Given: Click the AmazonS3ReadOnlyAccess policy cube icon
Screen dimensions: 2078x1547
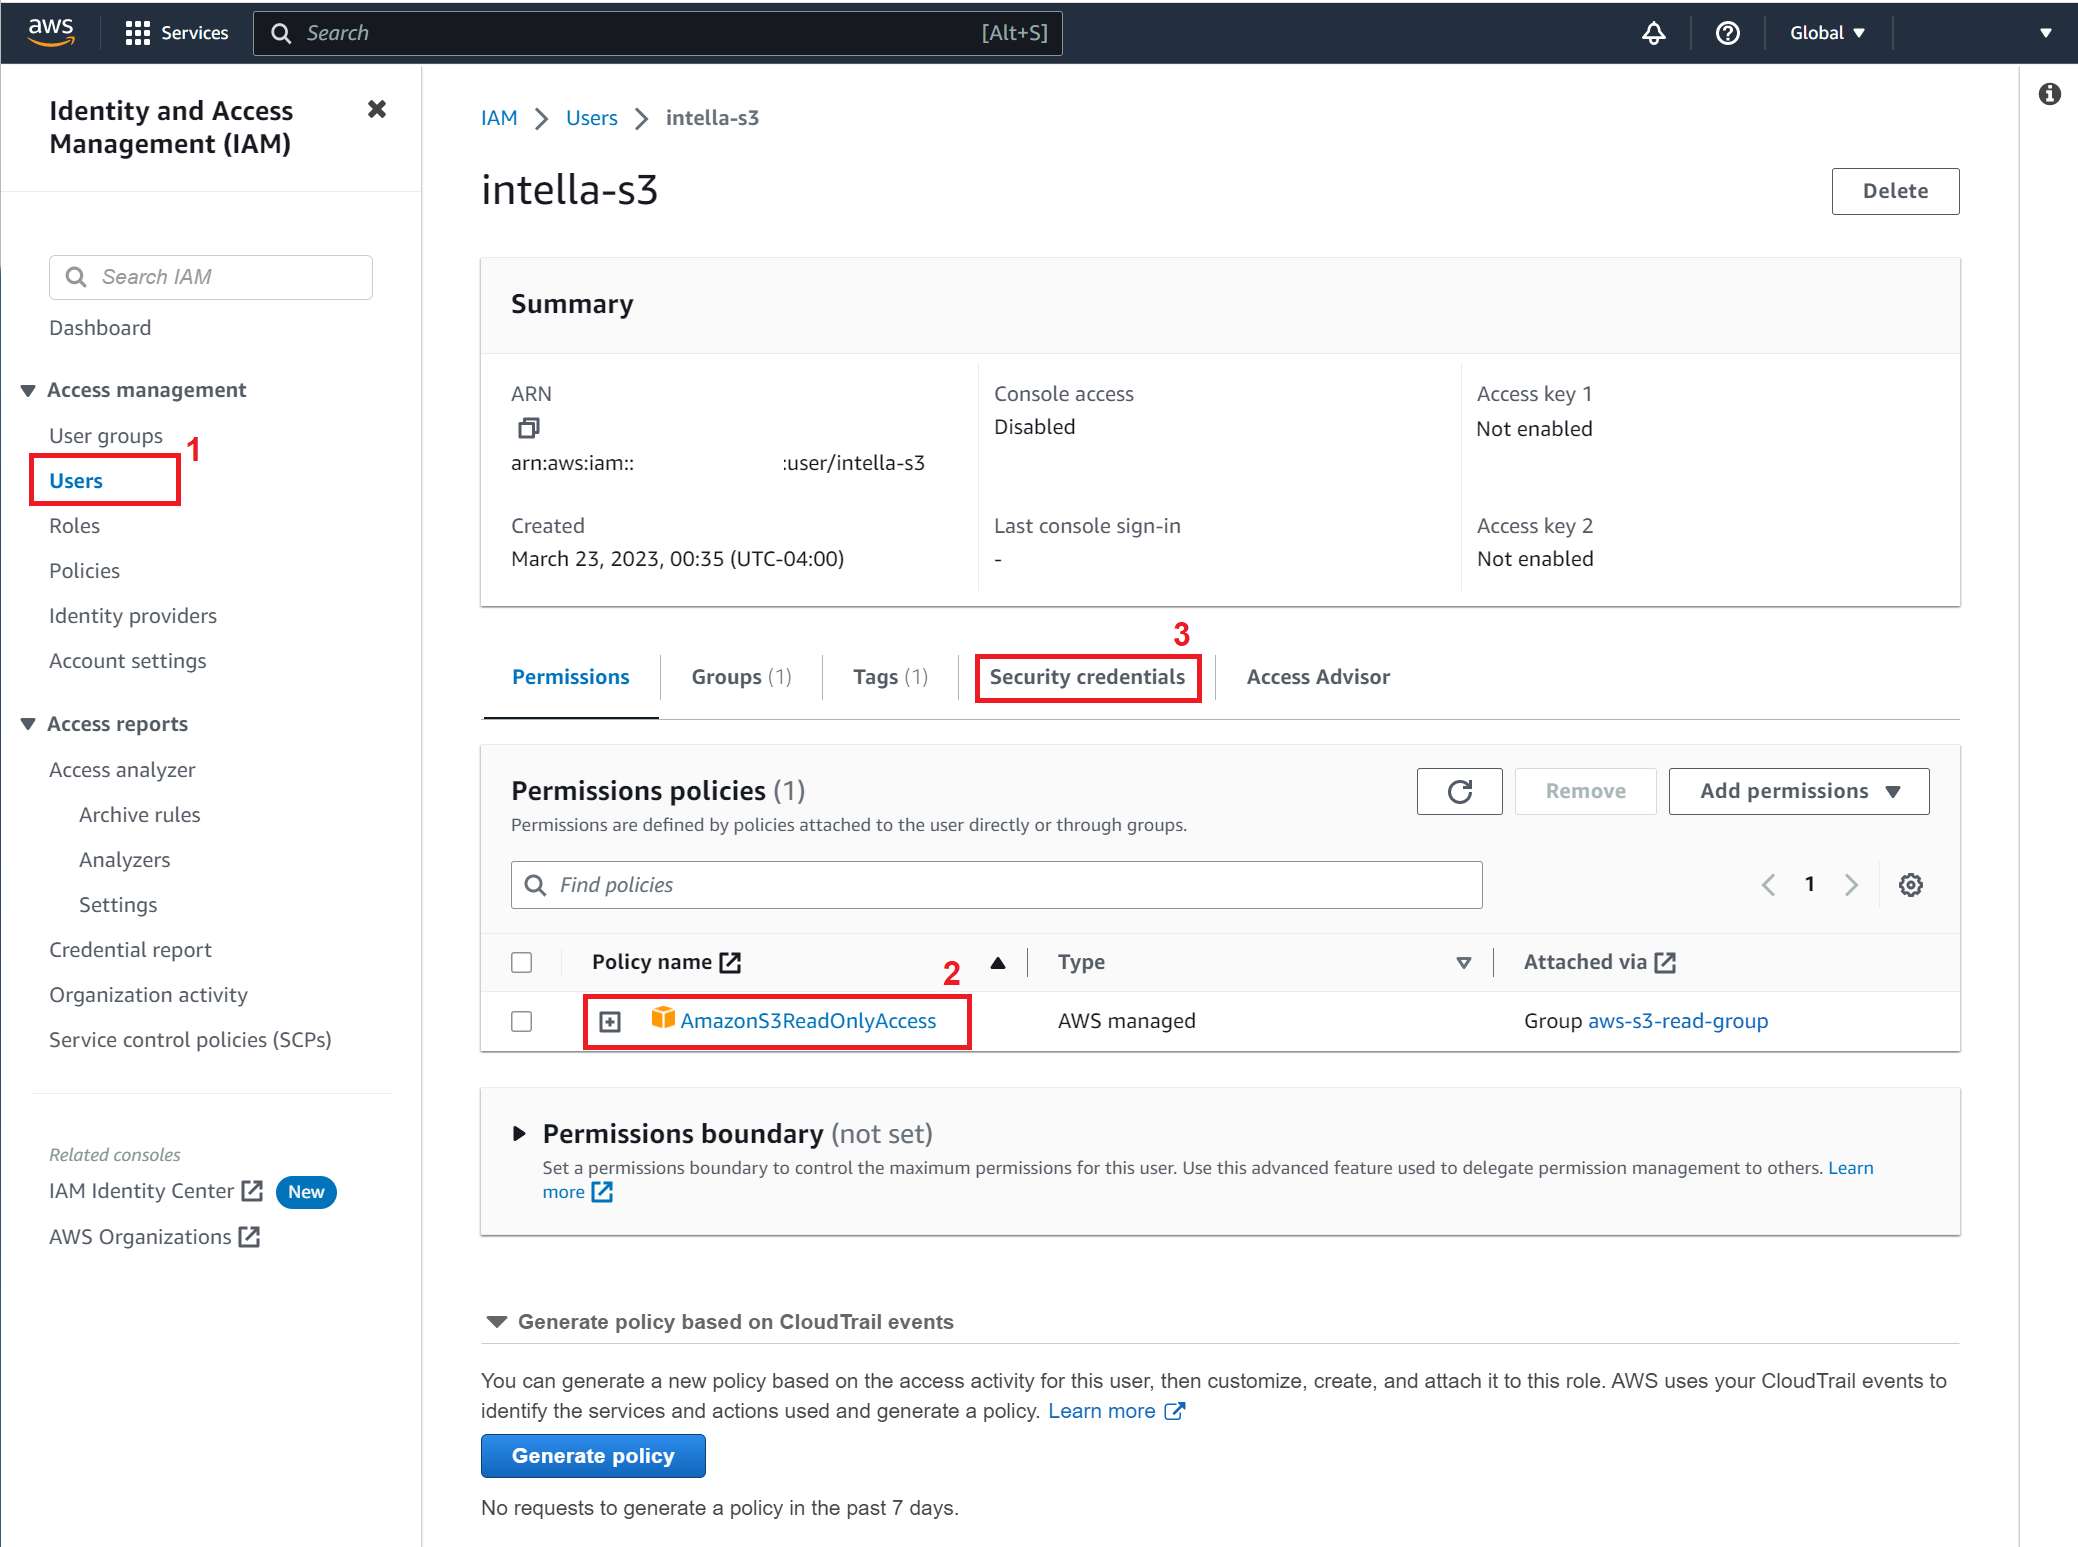Looking at the screenshot, I should pyautogui.click(x=662, y=1018).
